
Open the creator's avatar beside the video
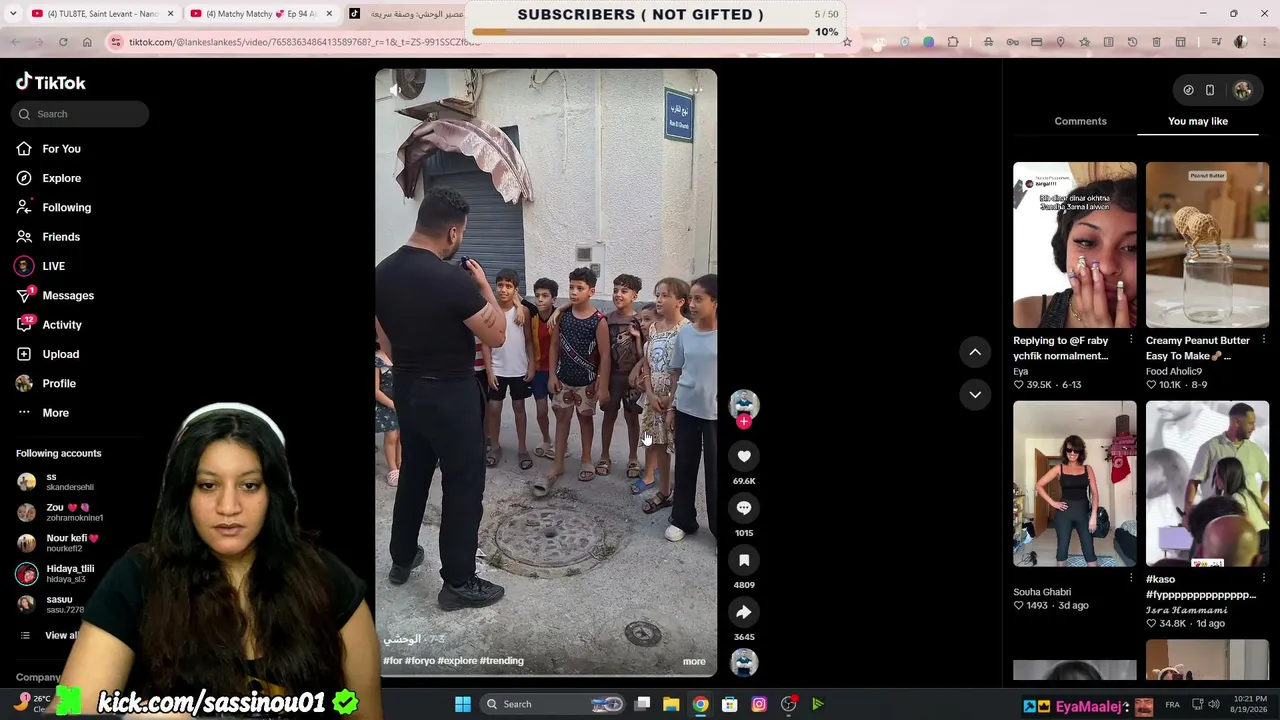coord(744,403)
